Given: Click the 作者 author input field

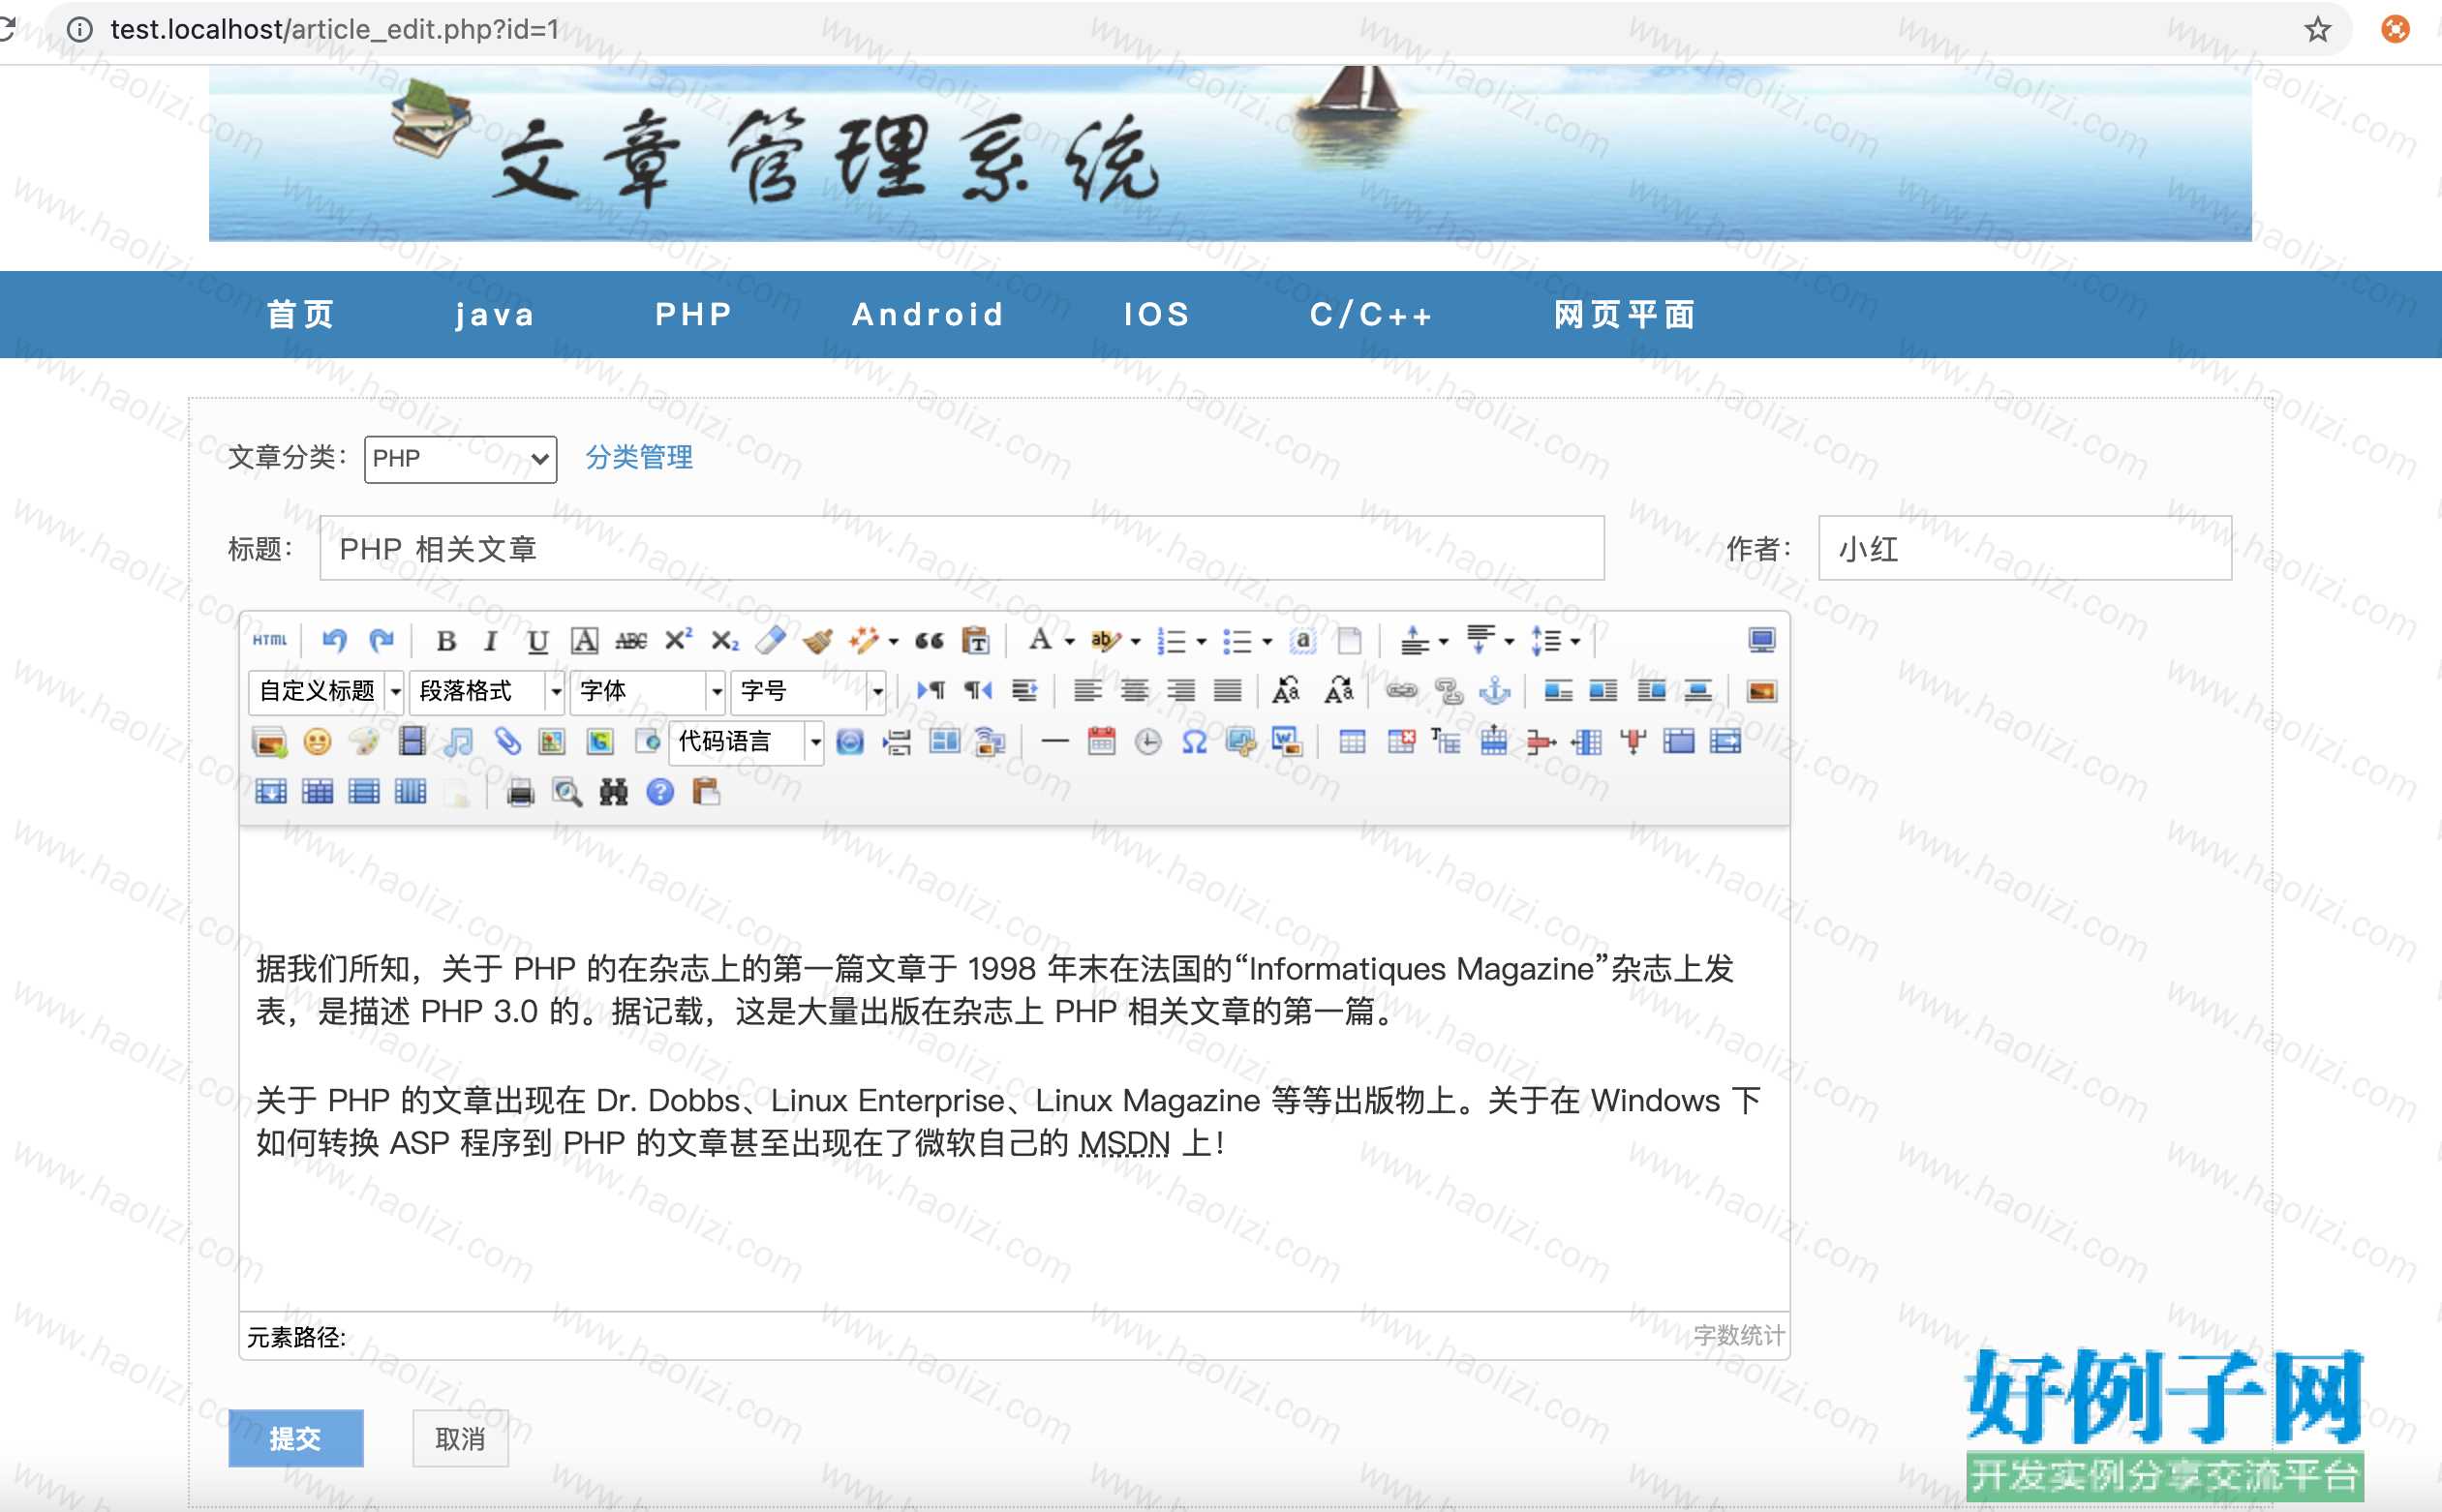Looking at the screenshot, I should pyautogui.click(x=2025, y=548).
